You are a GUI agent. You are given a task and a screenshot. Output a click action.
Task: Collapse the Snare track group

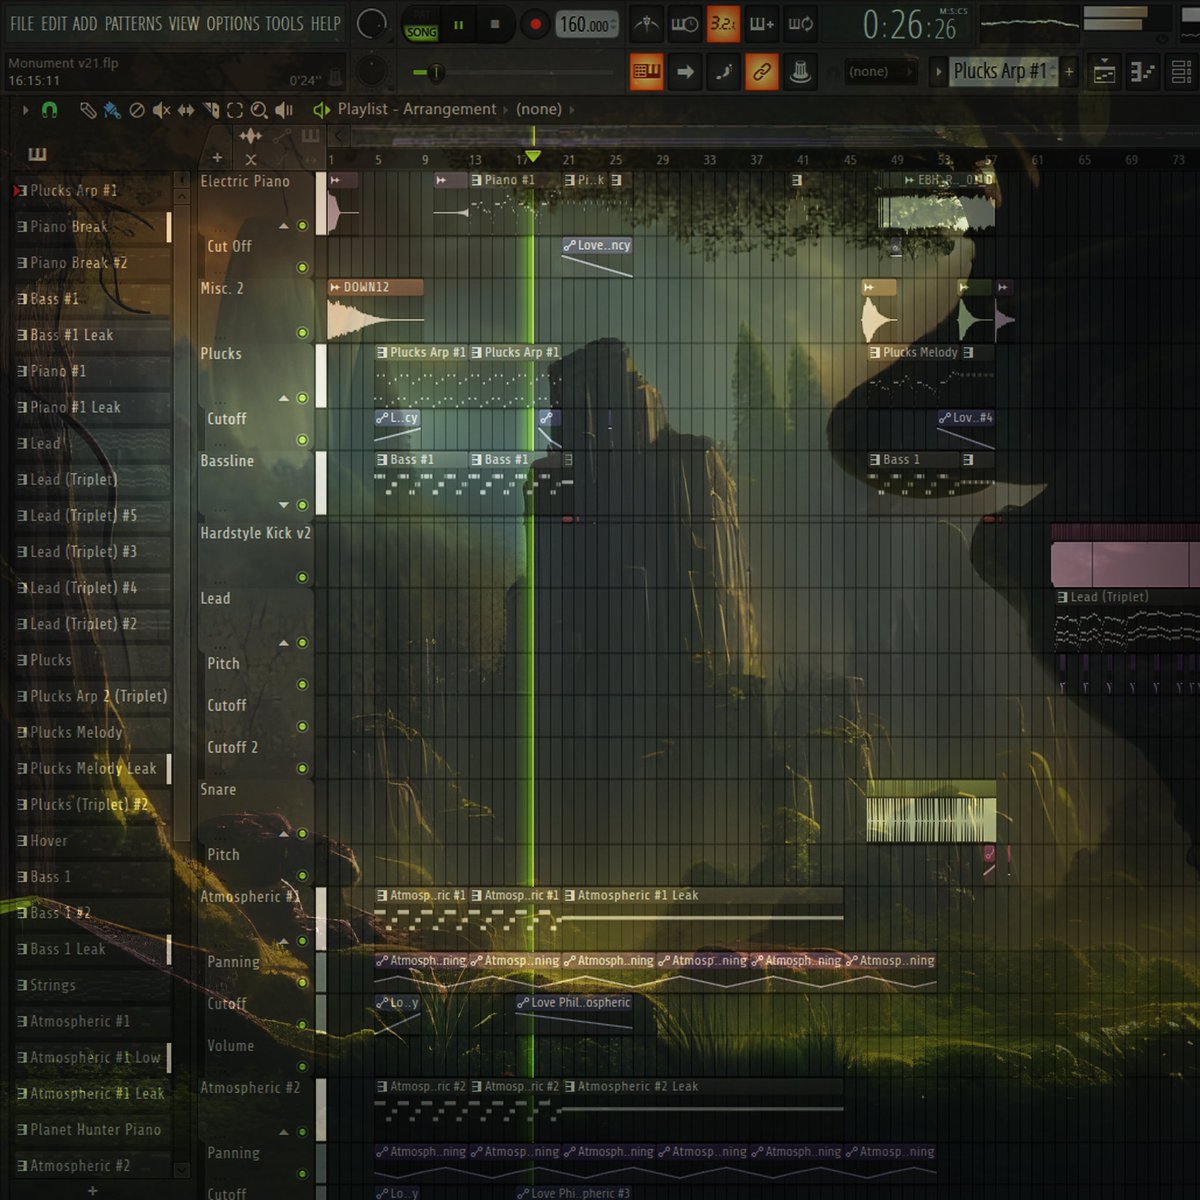(x=284, y=834)
